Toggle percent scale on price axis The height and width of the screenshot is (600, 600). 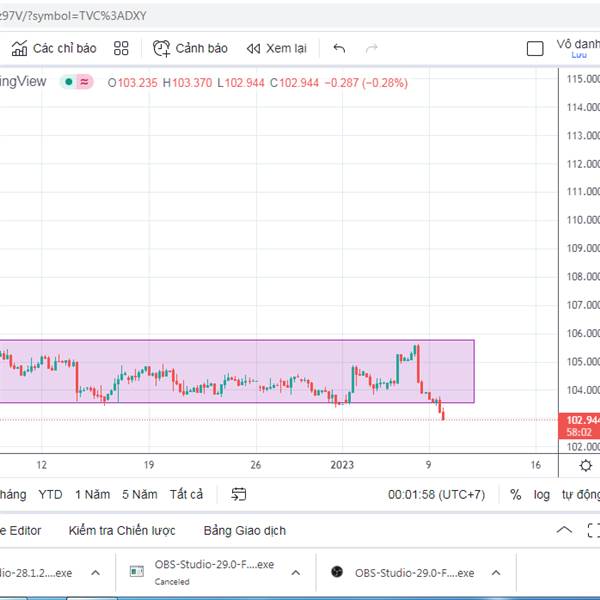pyautogui.click(x=515, y=494)
